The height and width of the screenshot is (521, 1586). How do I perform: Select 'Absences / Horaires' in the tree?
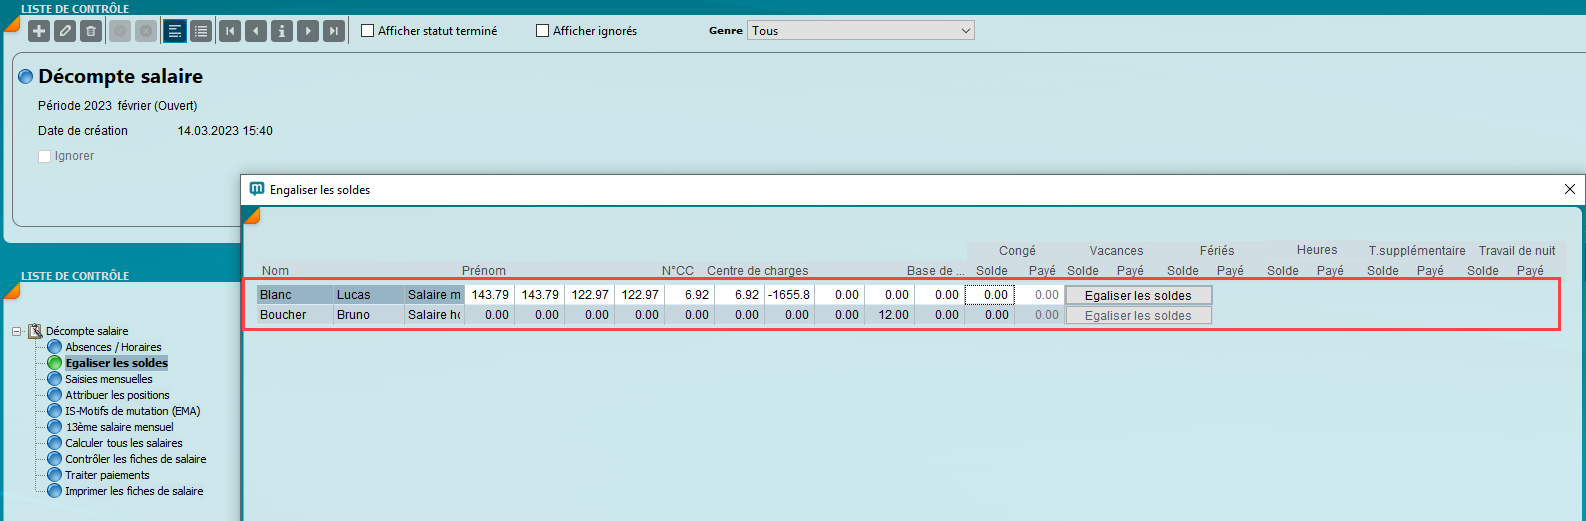[113, 347]
